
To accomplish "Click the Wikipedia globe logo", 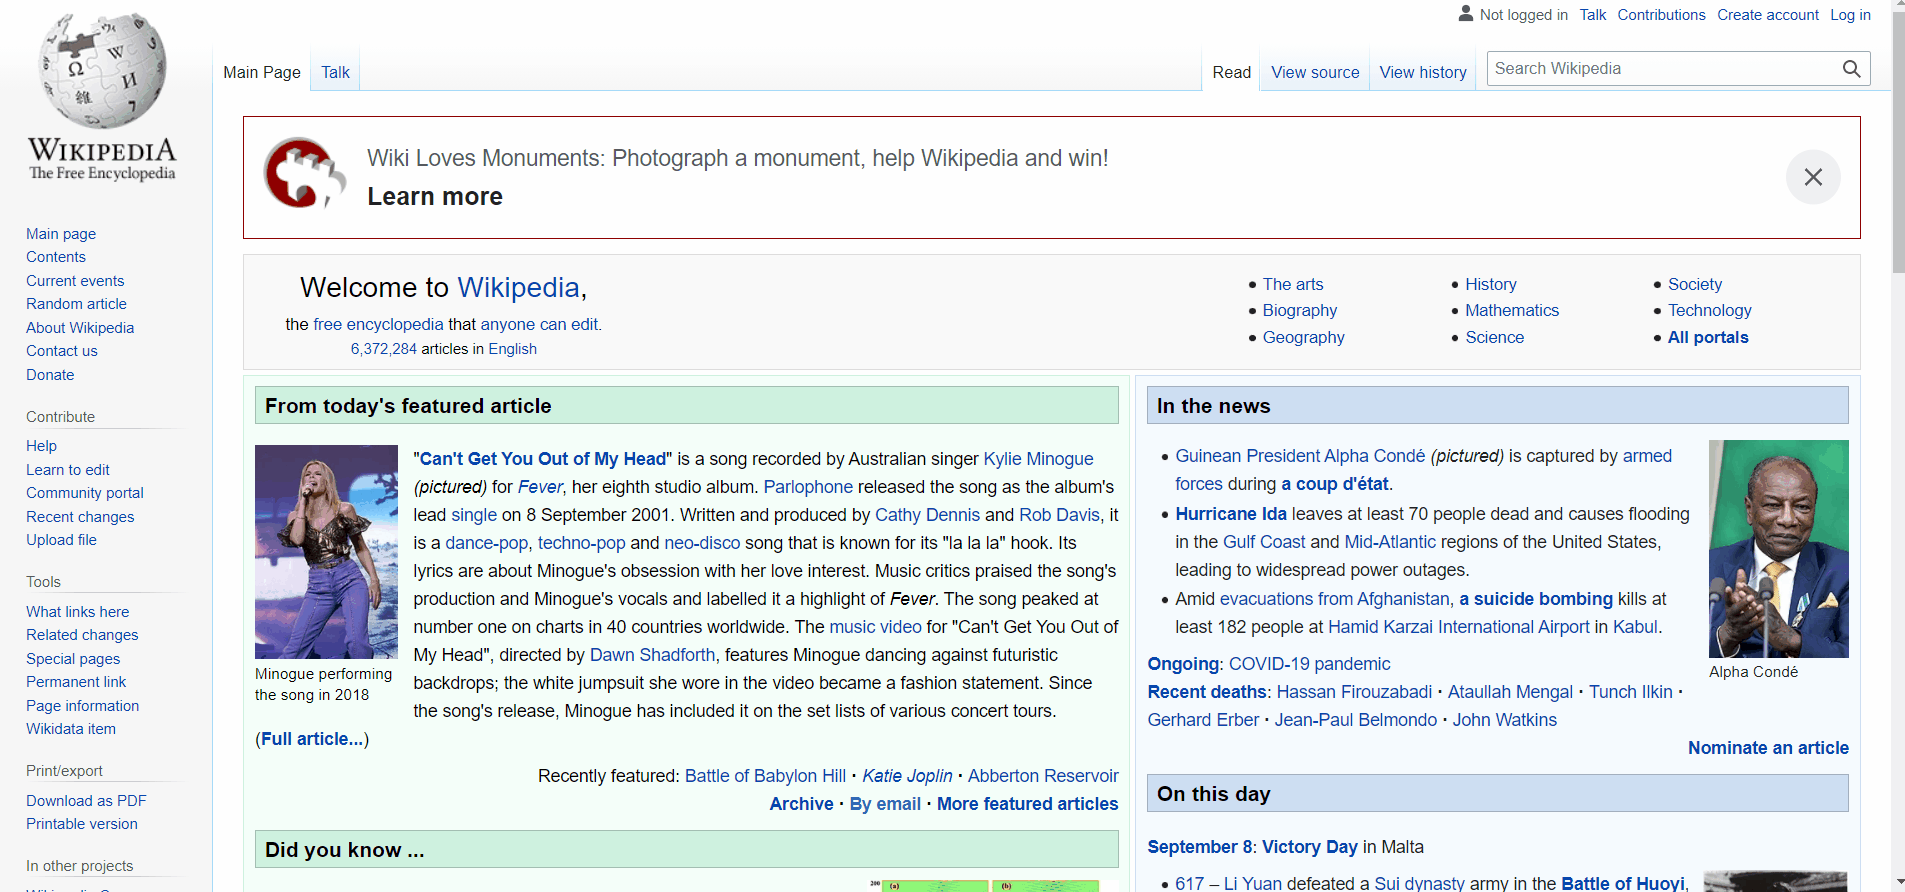I will pos(103,70).
